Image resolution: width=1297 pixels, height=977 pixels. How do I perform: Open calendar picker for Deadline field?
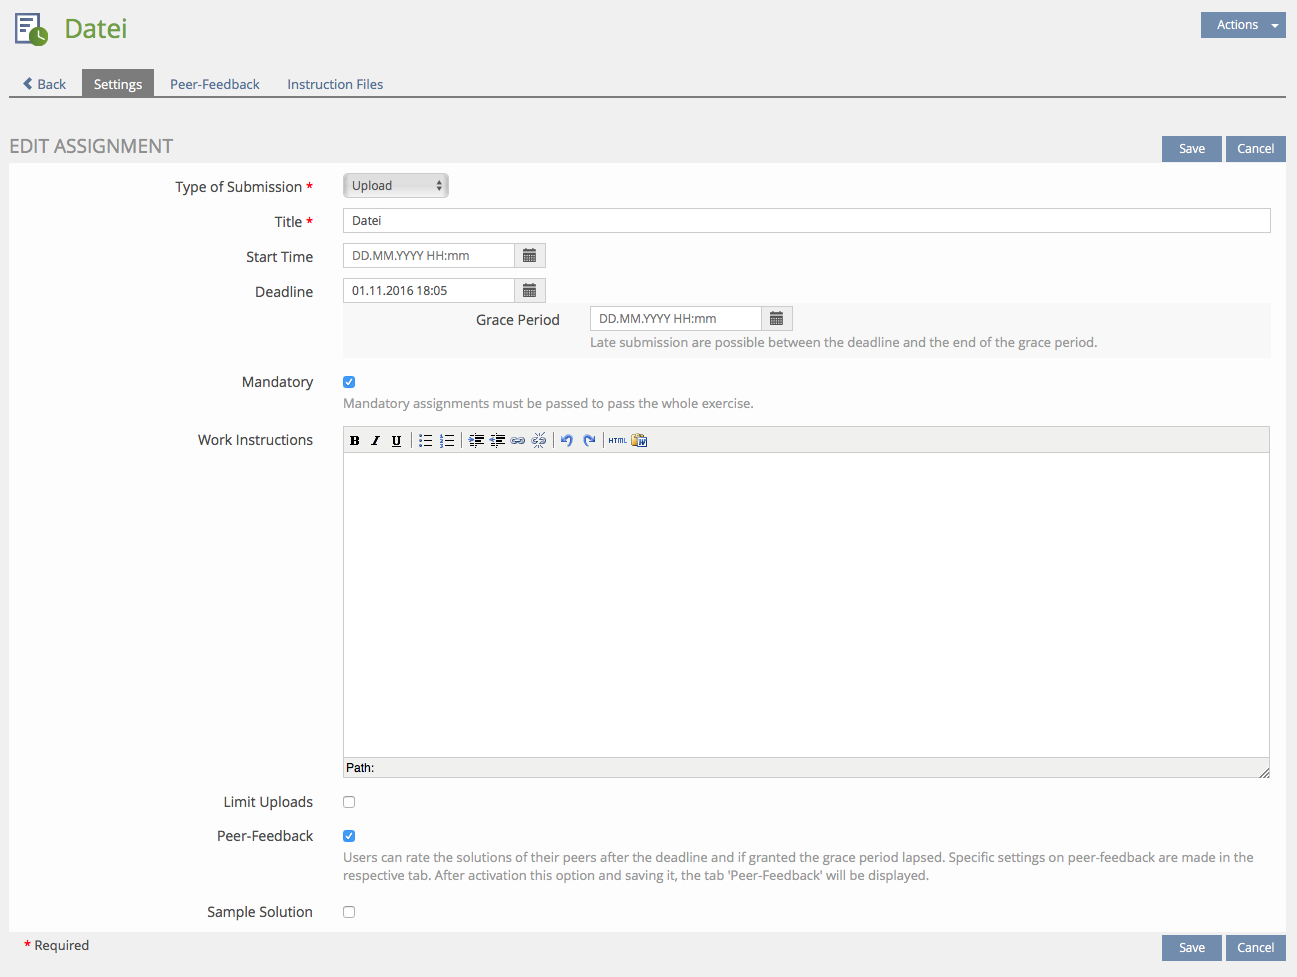530,291
